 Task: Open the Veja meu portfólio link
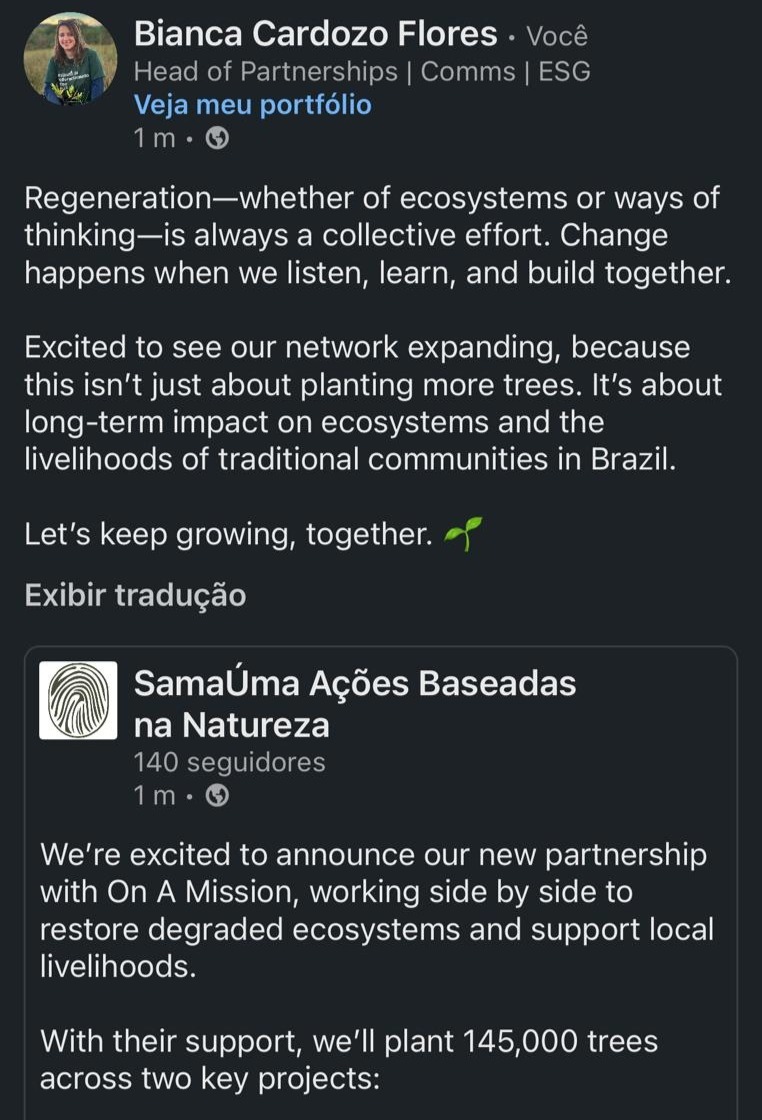click(x=252, y=105)
